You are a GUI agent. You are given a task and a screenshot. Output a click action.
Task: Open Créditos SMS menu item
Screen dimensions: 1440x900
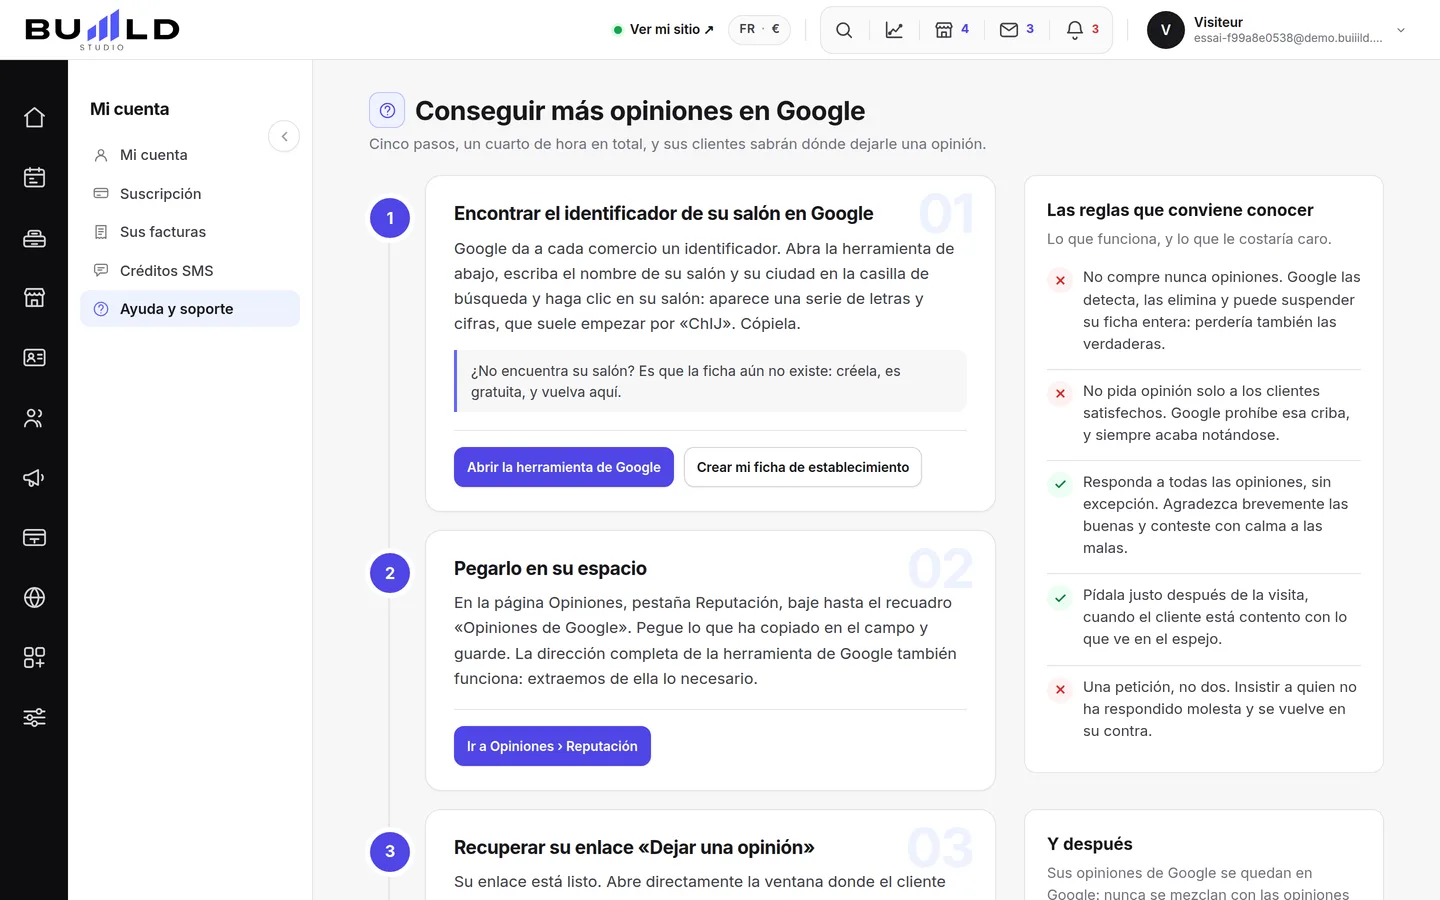coord(190,271)
